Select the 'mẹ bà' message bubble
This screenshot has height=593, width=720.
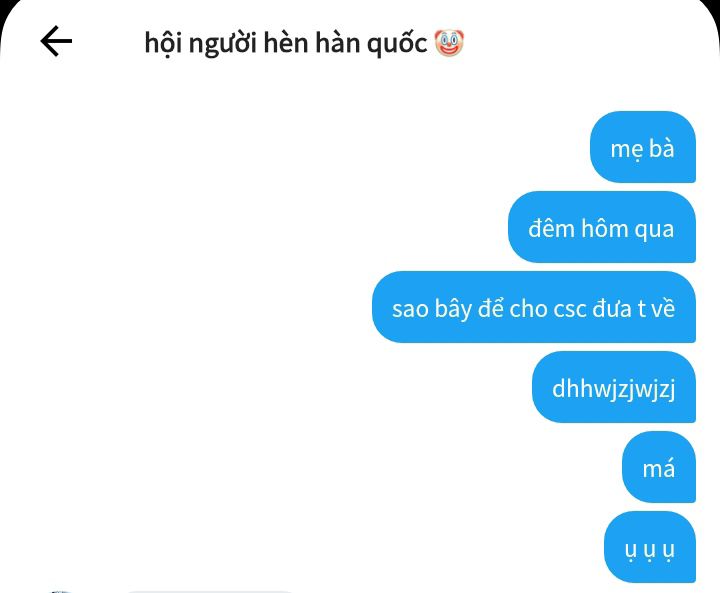642,147
